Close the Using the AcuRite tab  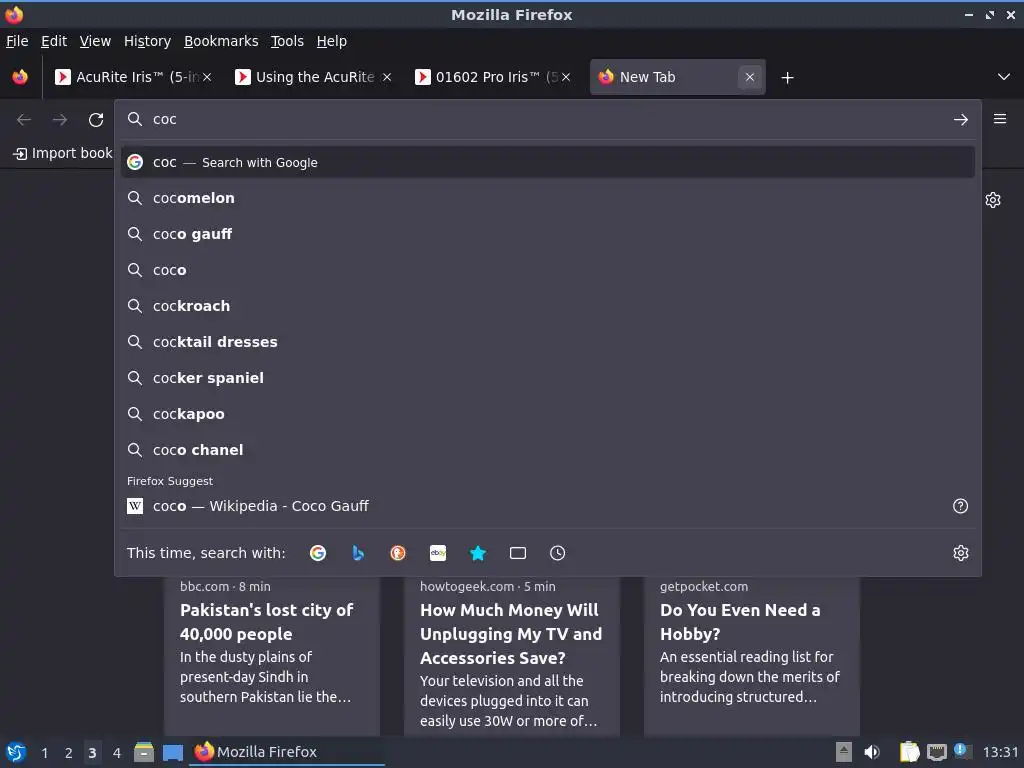tap(387, 77)
